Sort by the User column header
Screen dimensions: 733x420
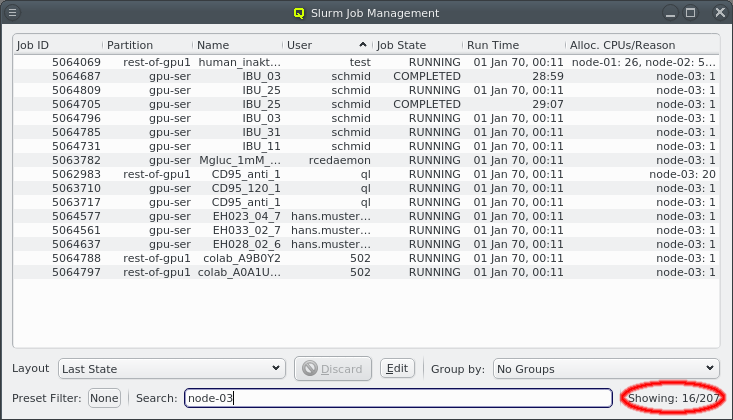(x=327, y=45)
